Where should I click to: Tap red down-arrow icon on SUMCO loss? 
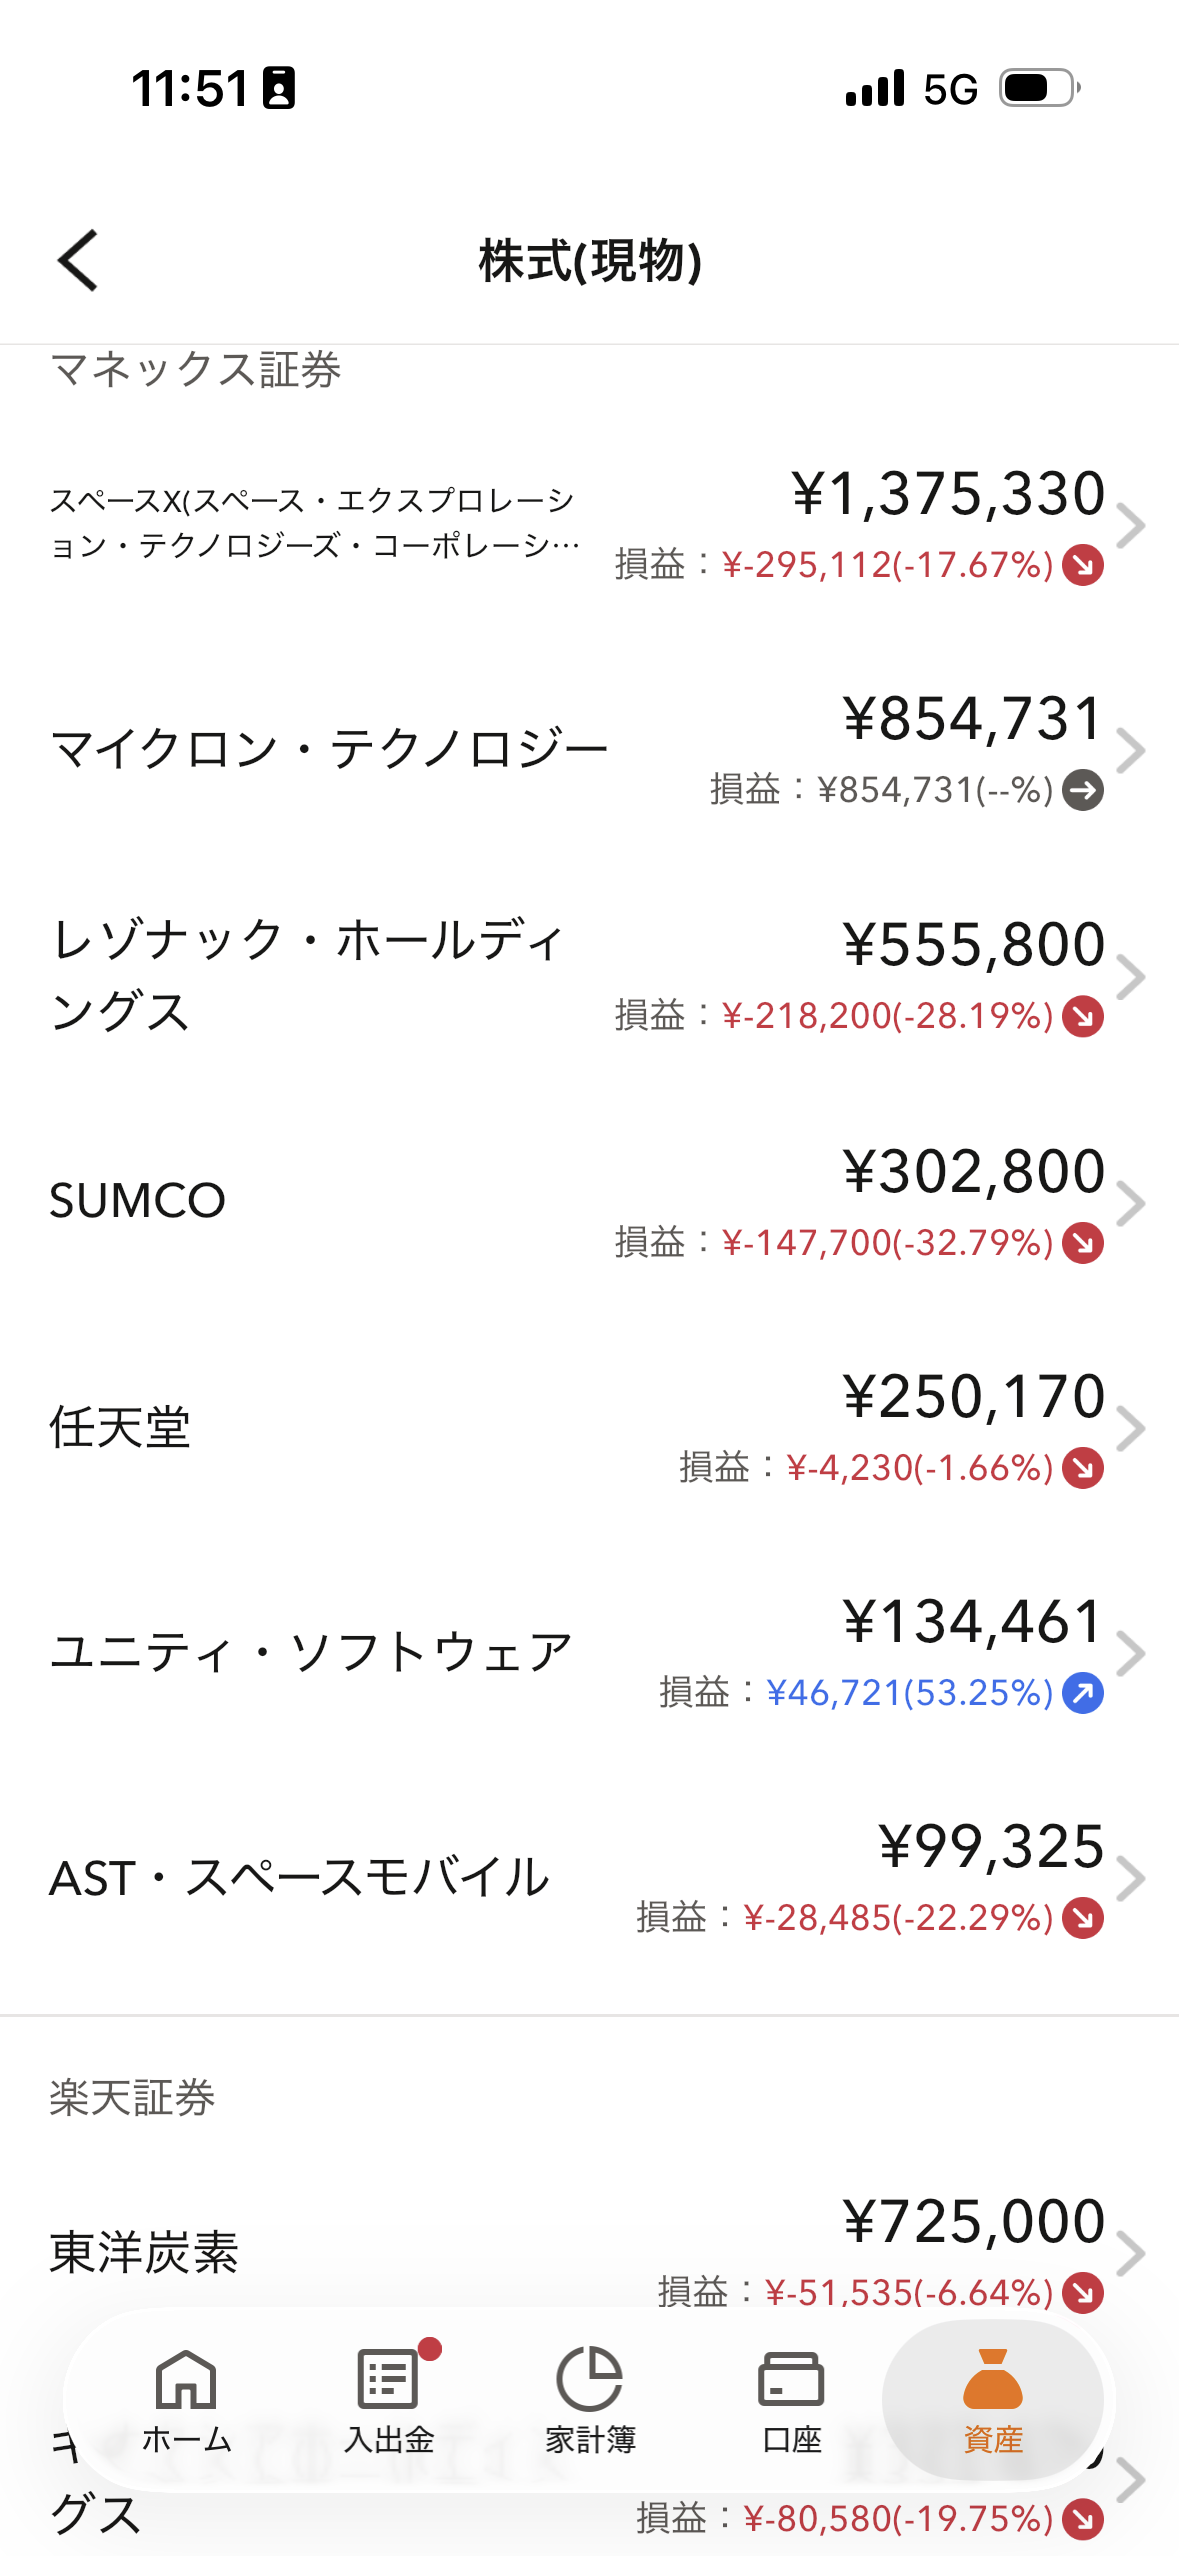(x=1083, y=1243)
